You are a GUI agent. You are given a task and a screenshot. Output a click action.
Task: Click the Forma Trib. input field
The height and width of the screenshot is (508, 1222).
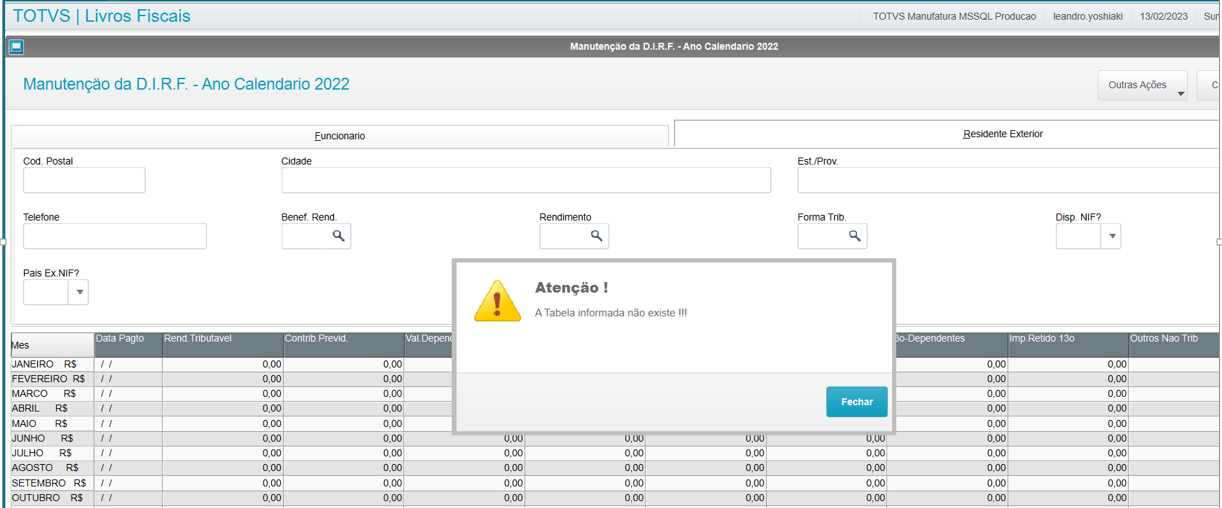tap(821, 236)
